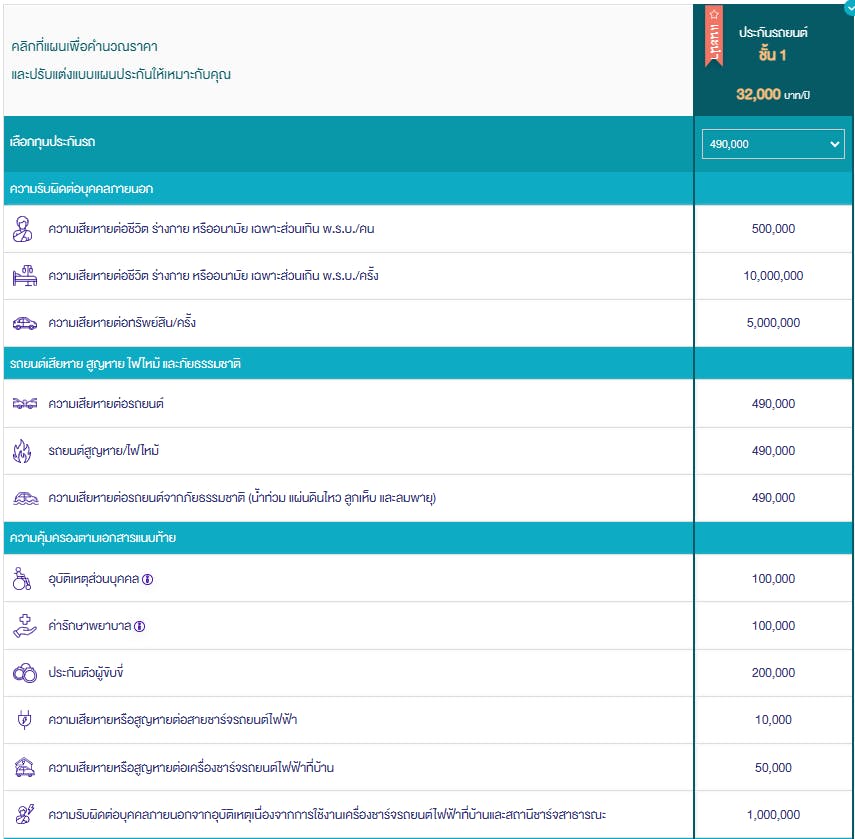Click the plug icon for EV charging cable
Screen dimensions: 855x839
[24, 720]
